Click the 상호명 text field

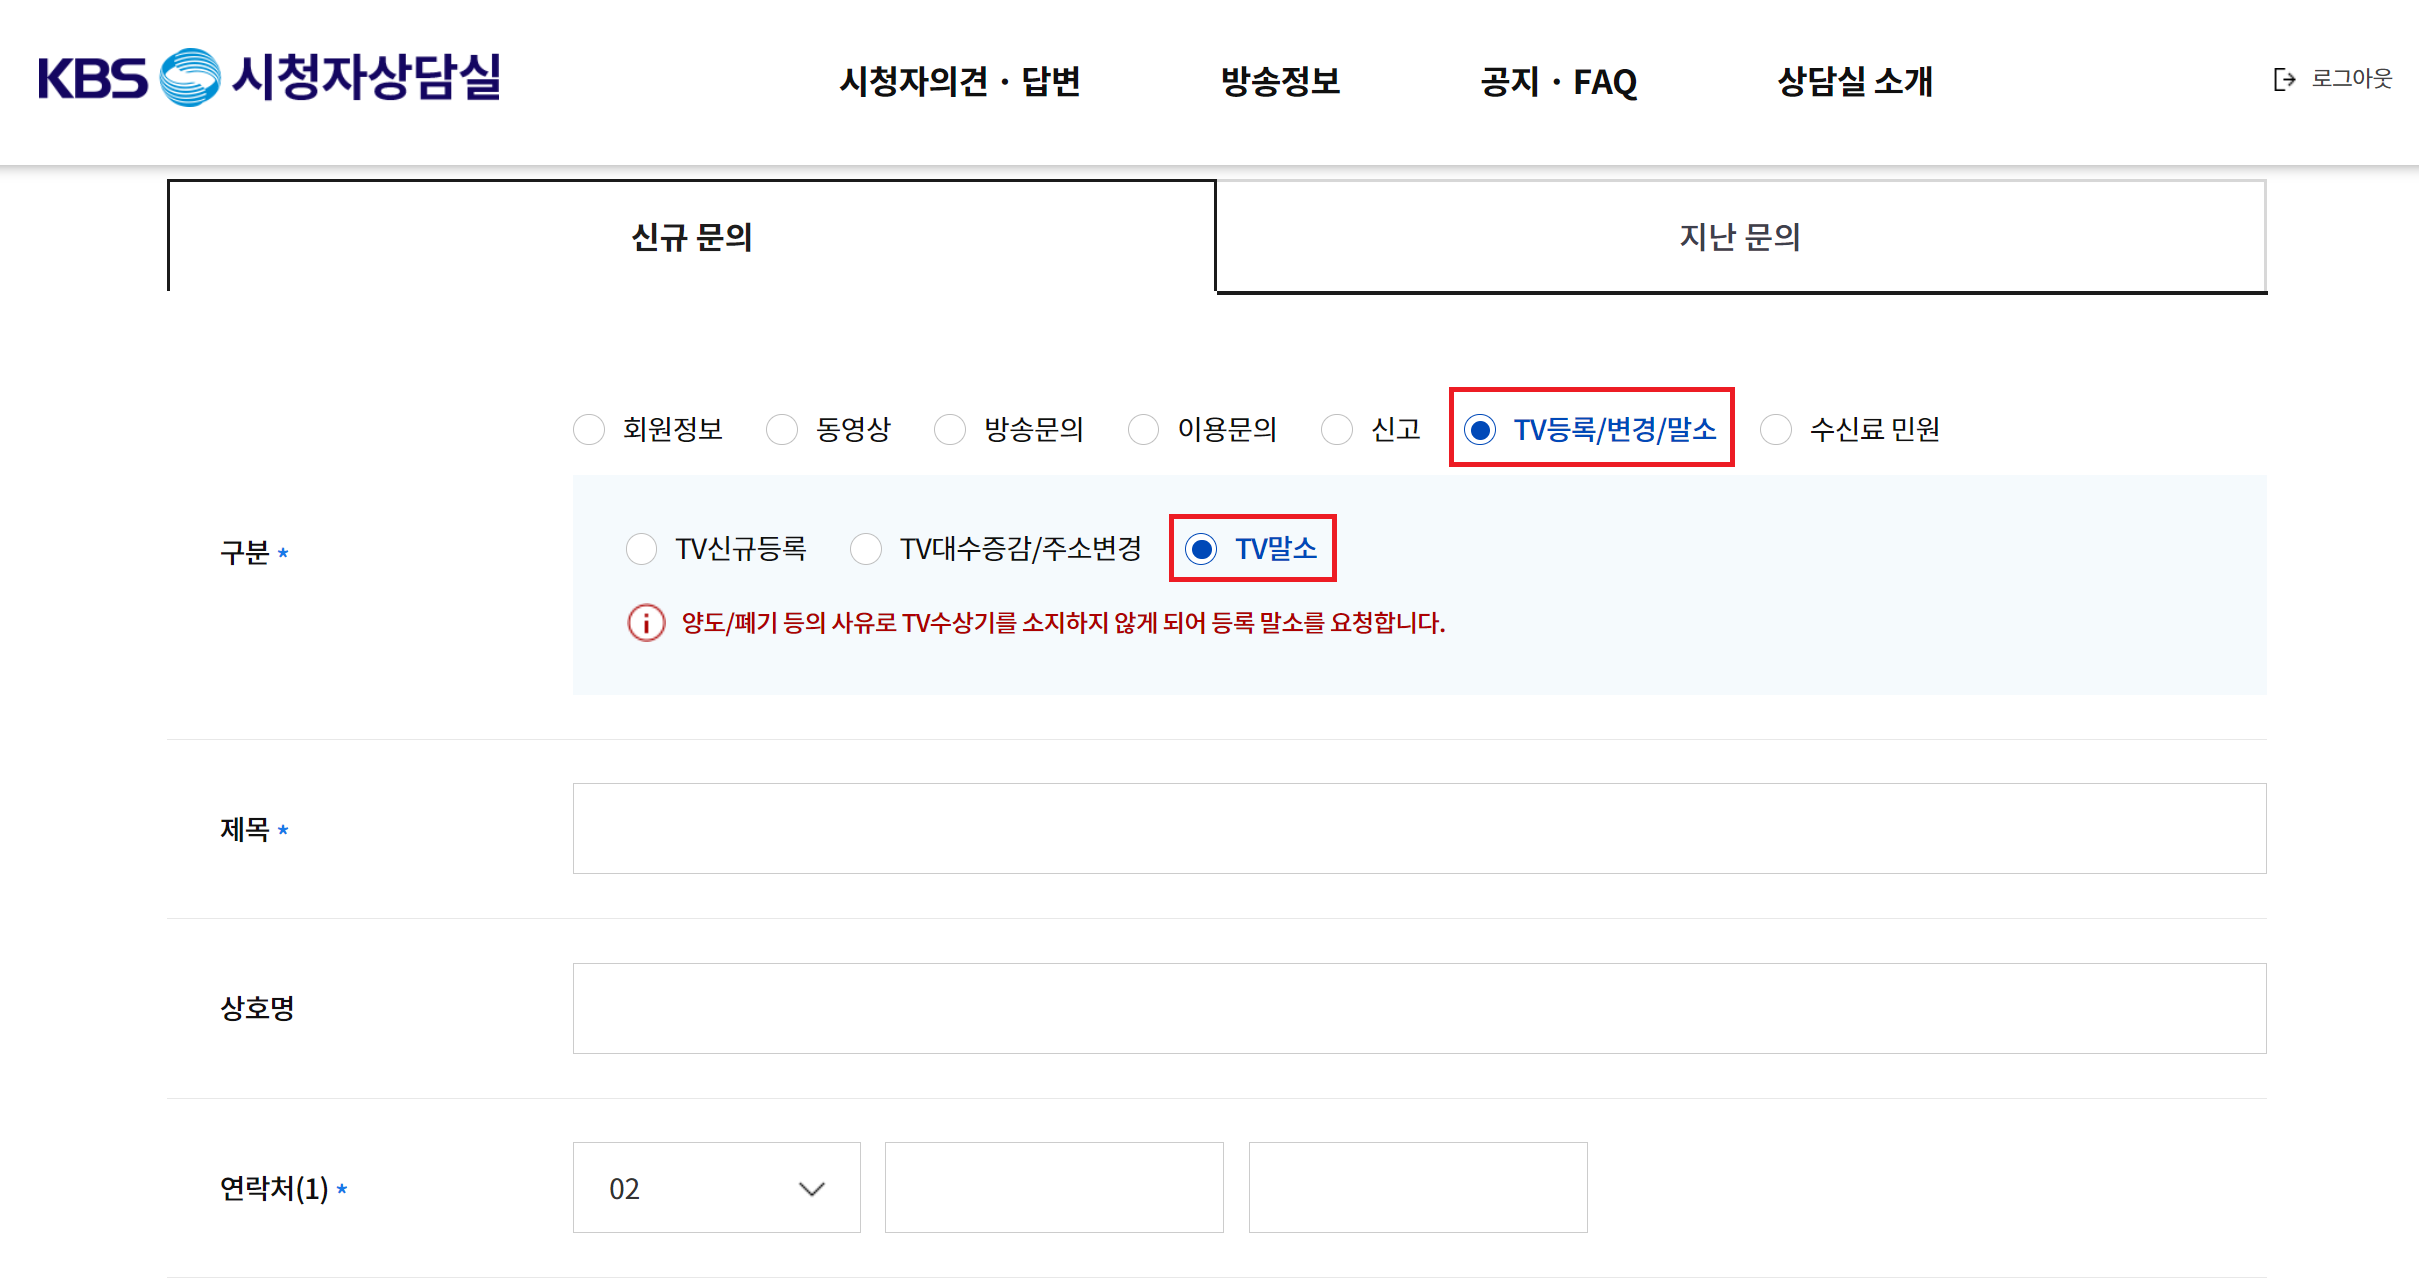(x=1419, y=1008)
